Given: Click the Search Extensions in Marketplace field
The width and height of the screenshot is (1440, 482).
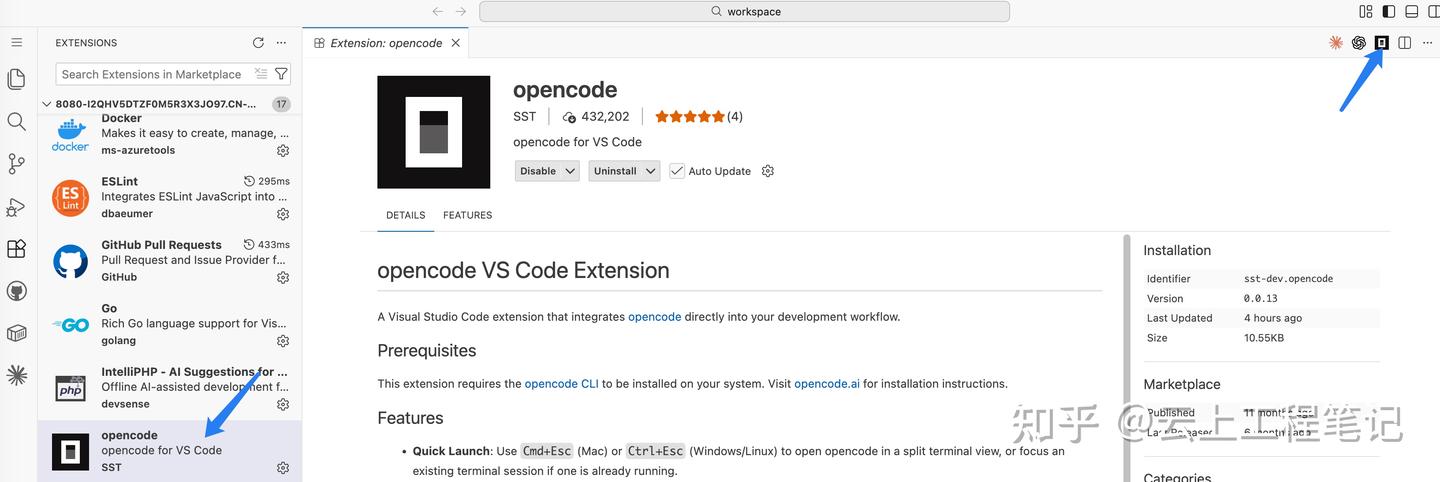Looking at the screenshot, I should coord(155,74).
